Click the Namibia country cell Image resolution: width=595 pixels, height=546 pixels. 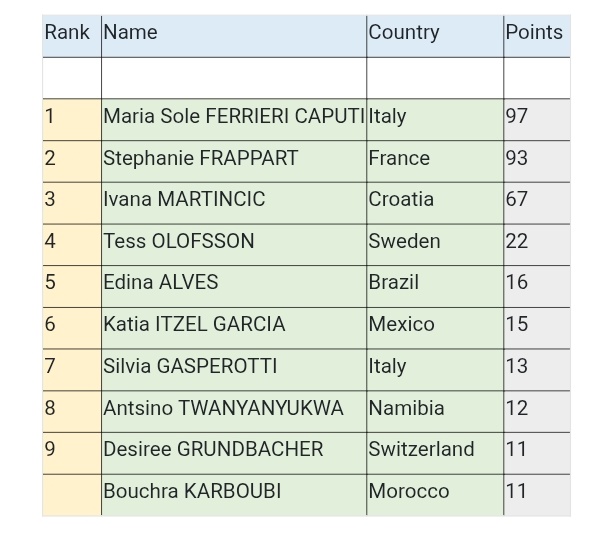click(x=435, y=412)
